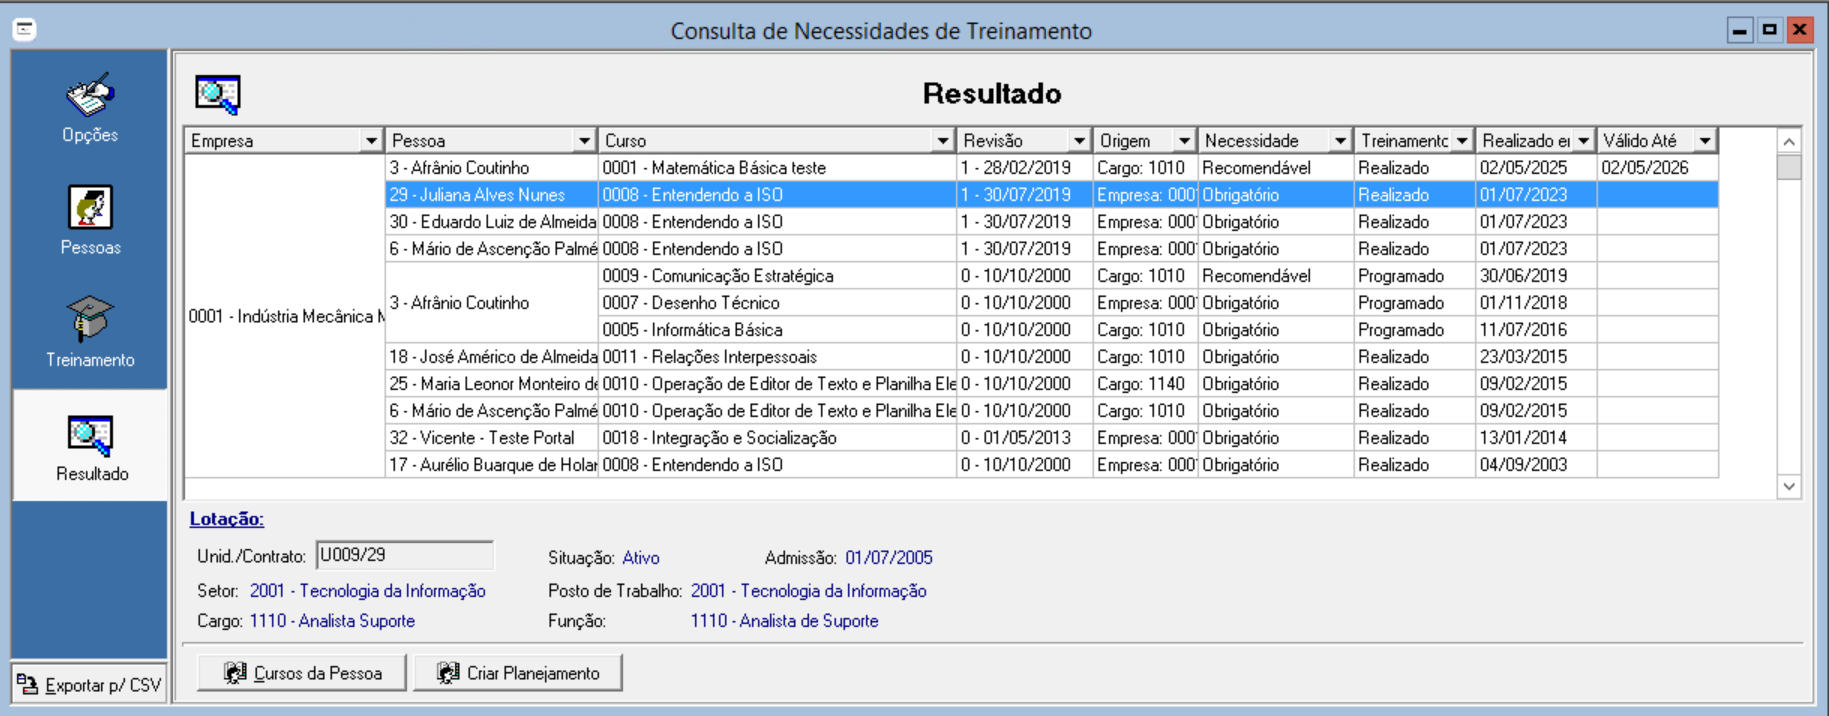Open the Treinamento graduation cap icon
The image size is (1829, 716).
click(x=90, y=320)
